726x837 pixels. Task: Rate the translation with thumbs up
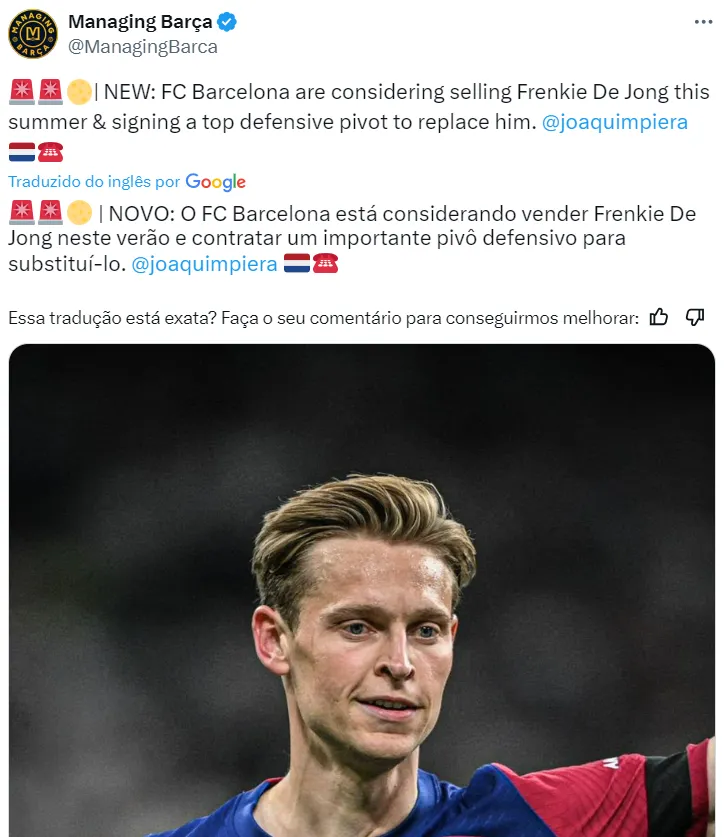coord(659,317)
